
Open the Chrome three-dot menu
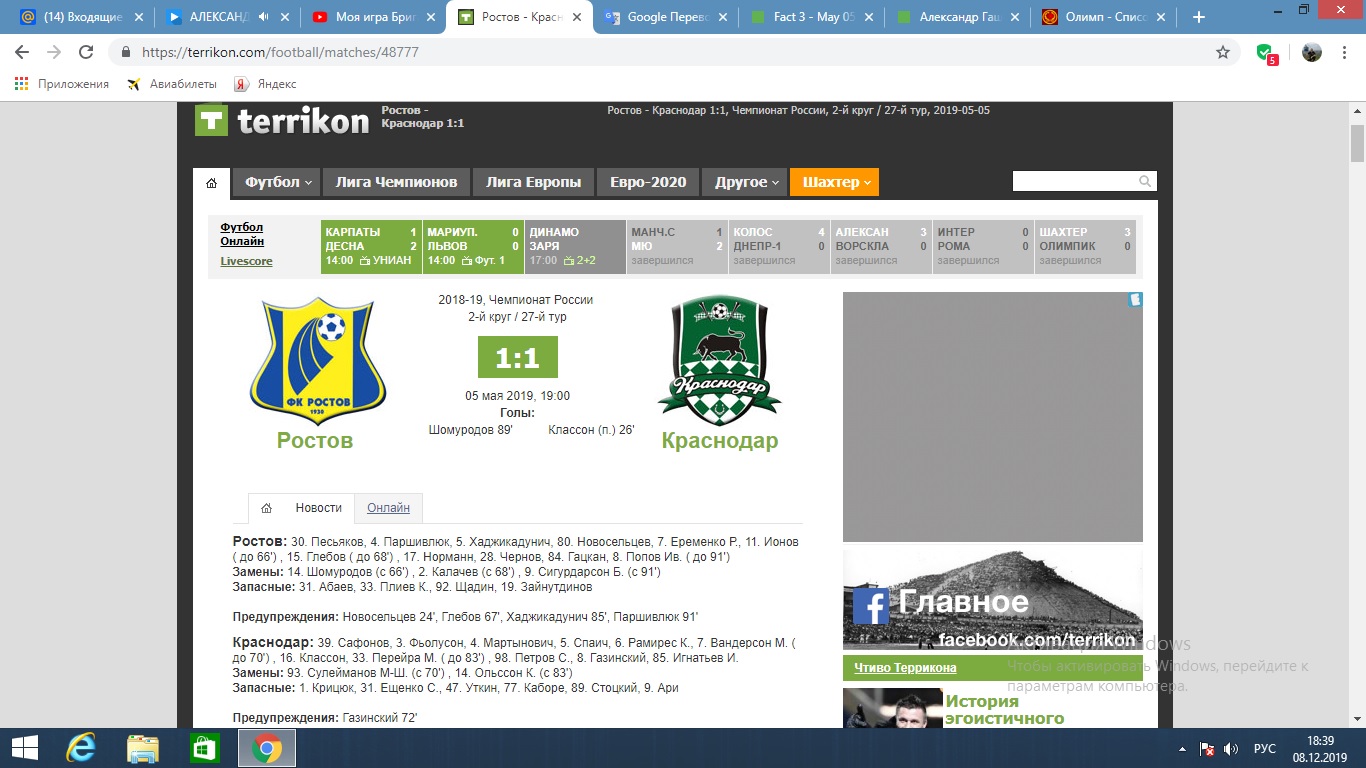[x=1346, y=52]
